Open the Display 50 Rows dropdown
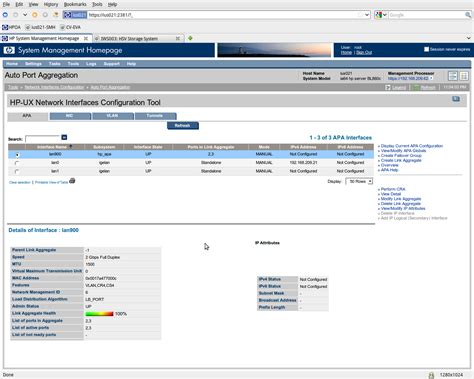The width and height of the screenshot is (474, 379). [x=359, y=181]
